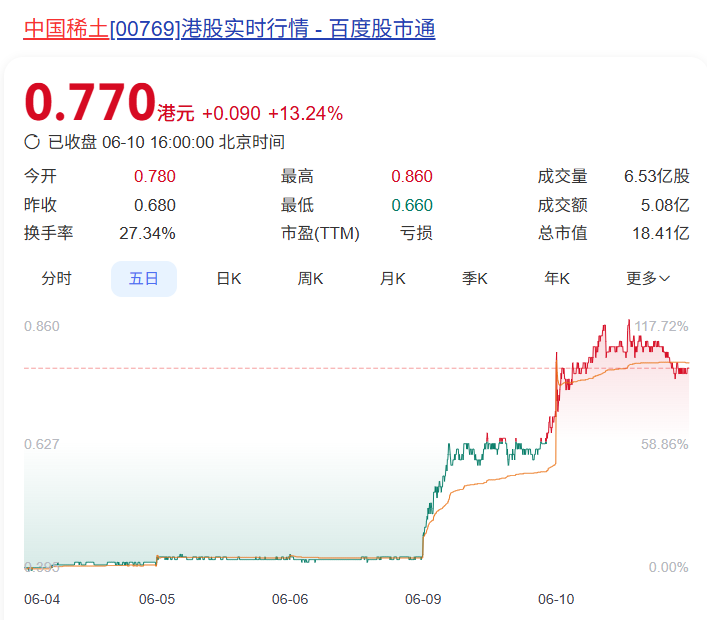View the 季K quarterly chart
707x620 pixels.
coord(474,279)
